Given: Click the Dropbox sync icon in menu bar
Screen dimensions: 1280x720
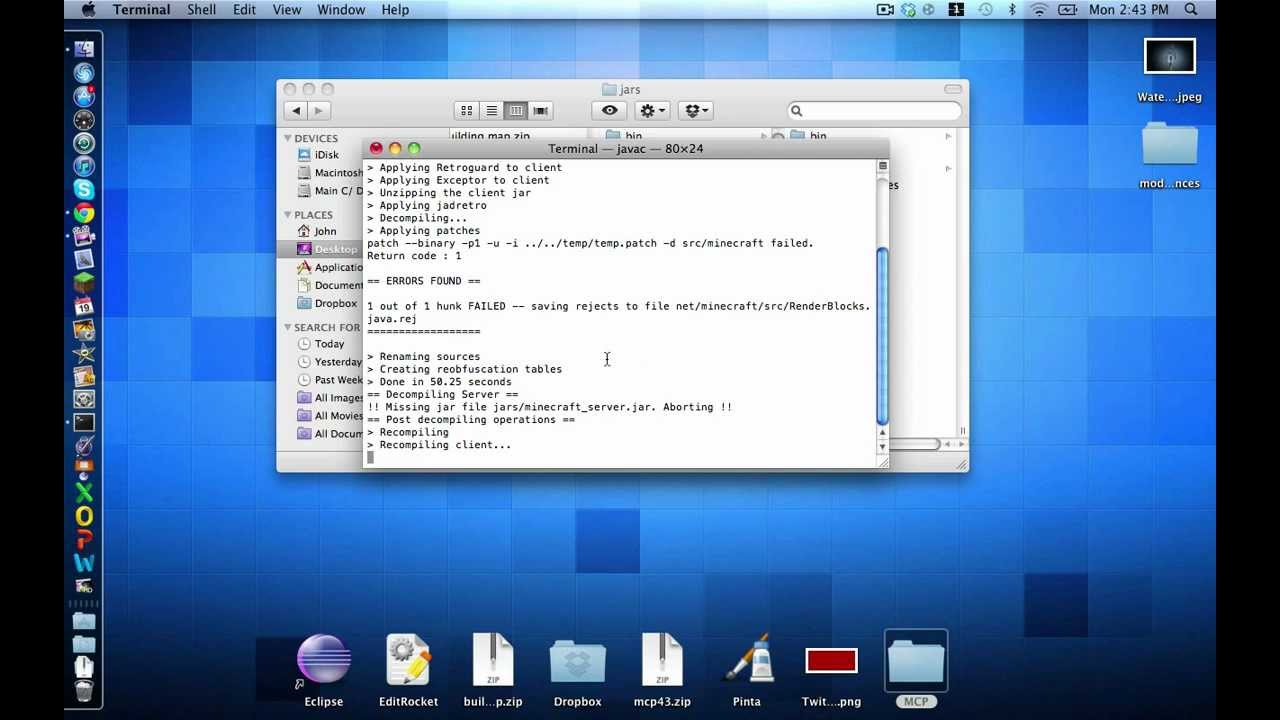Looking at the screenshot, I should click(x=908, y=10).
